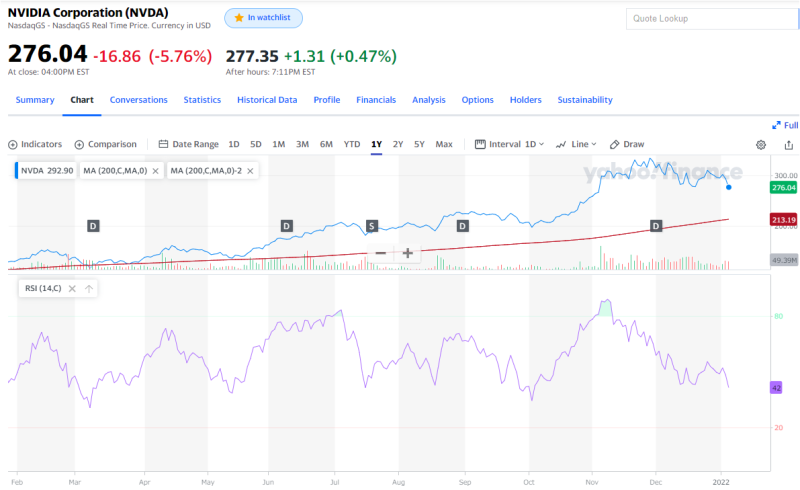The image size is (800, 490).
Task: Open the Financials tab
Action: tap(376, 100)
